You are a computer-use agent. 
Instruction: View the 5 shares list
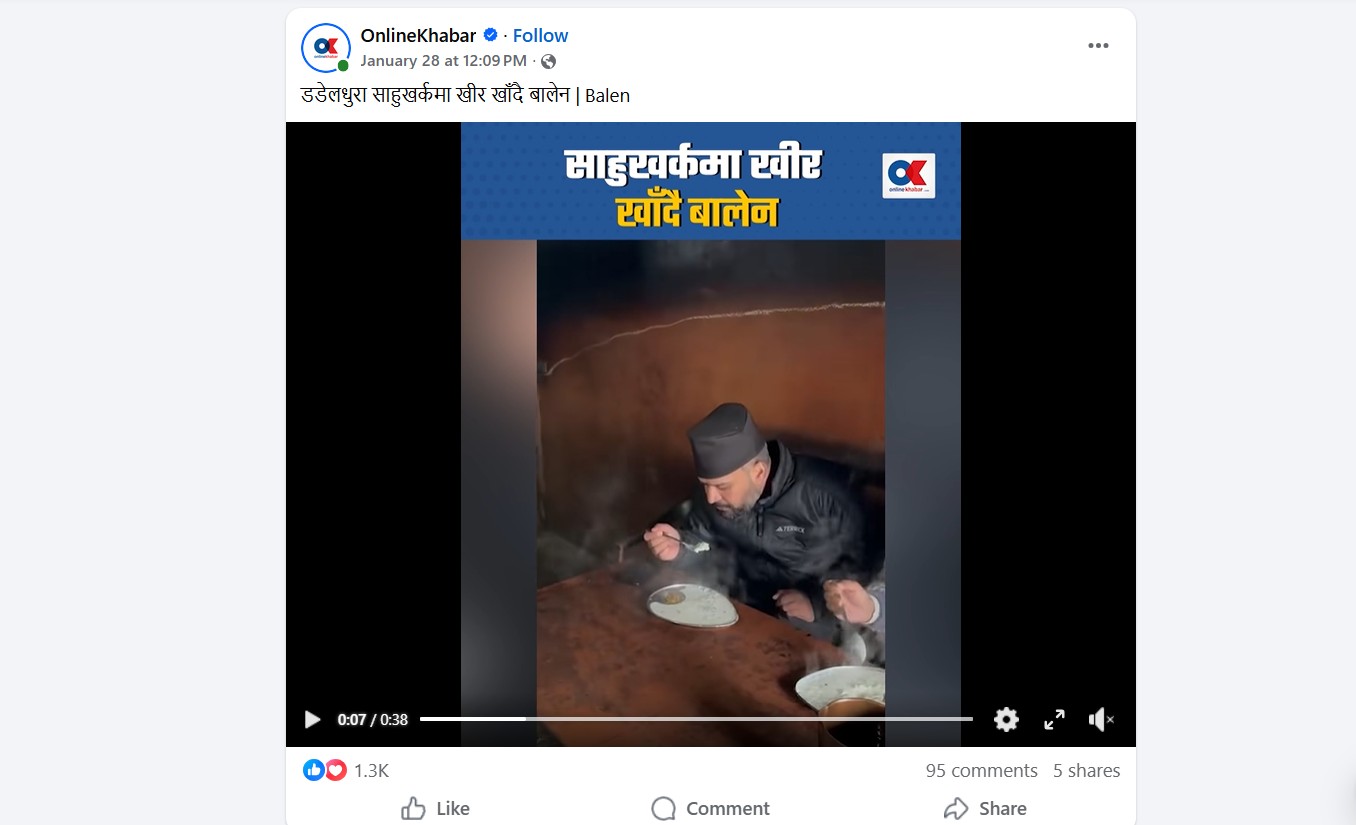click(1086, 771)
